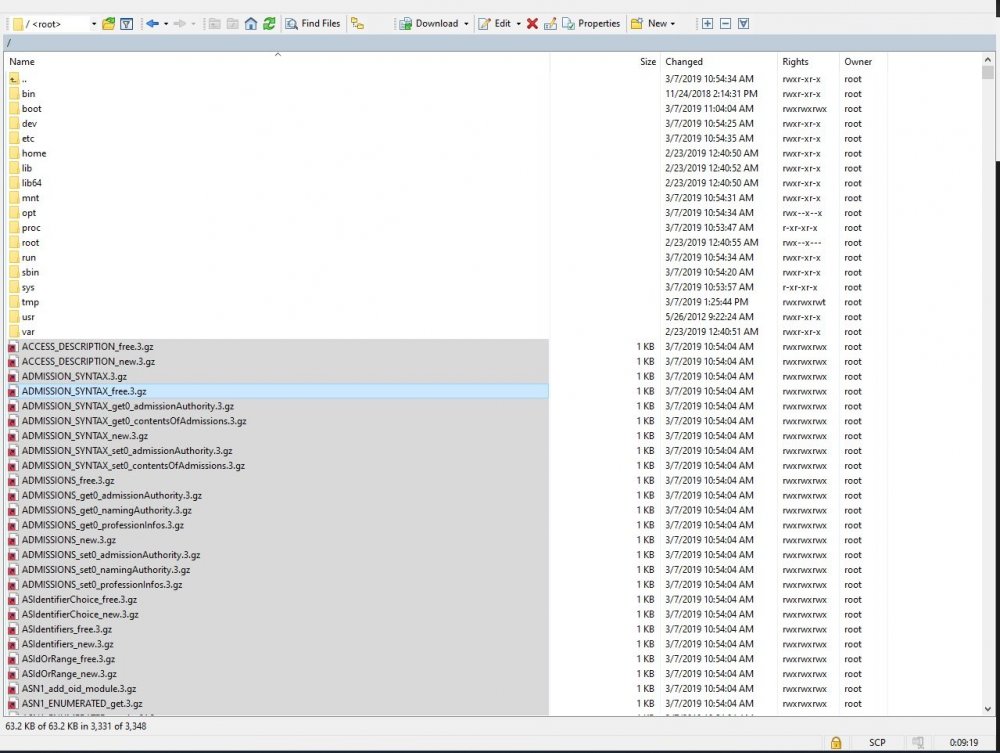Select the lib64 folder
Image resolution: width=1000 pixels, height=753 pixels.
(x=31, y=183)
